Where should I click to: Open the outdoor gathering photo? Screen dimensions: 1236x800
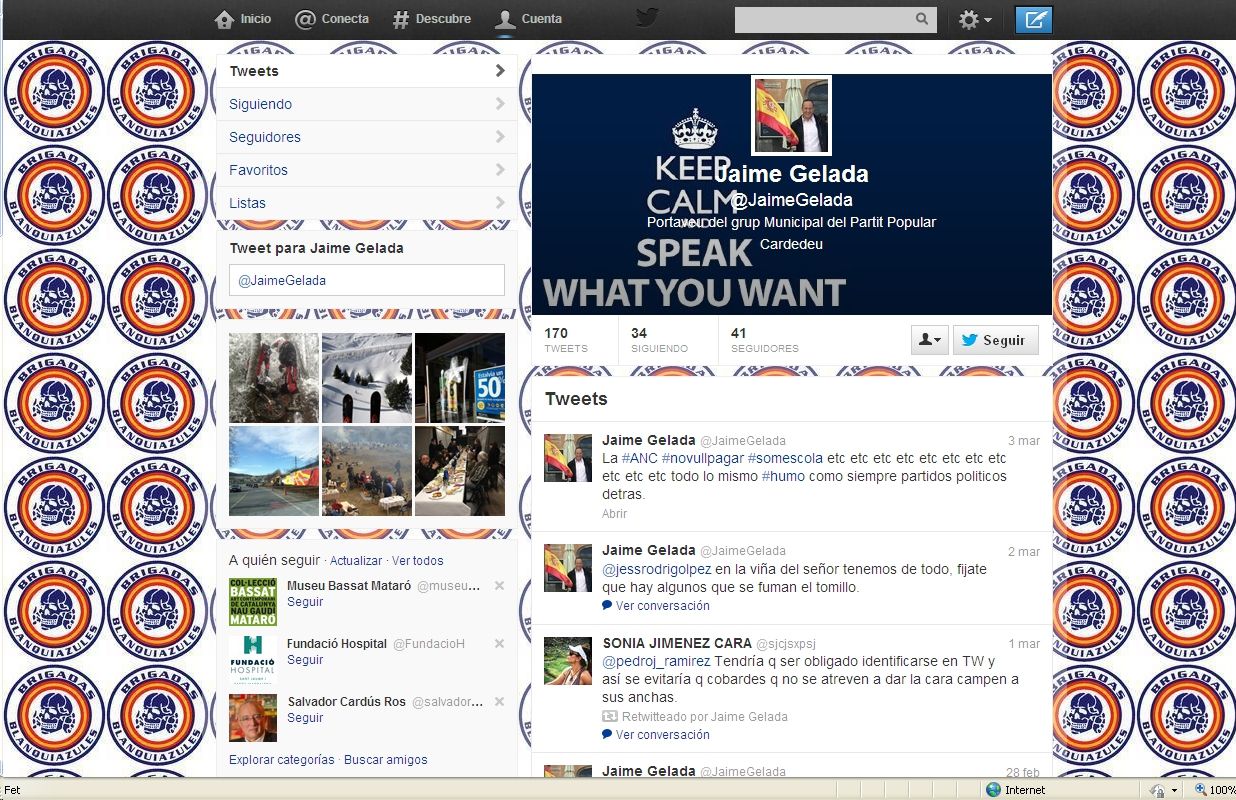367,471
